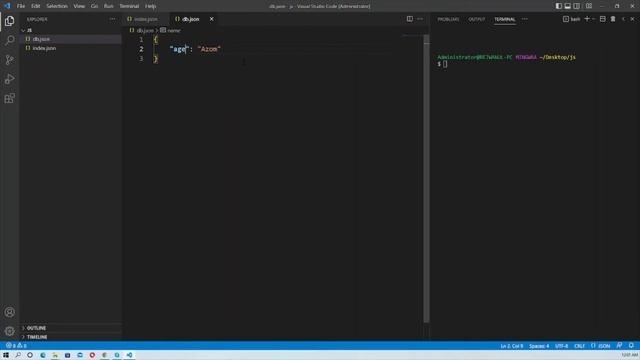Select index.json in the Explorer tree
The image size is (640, 360).
[71, 48]
